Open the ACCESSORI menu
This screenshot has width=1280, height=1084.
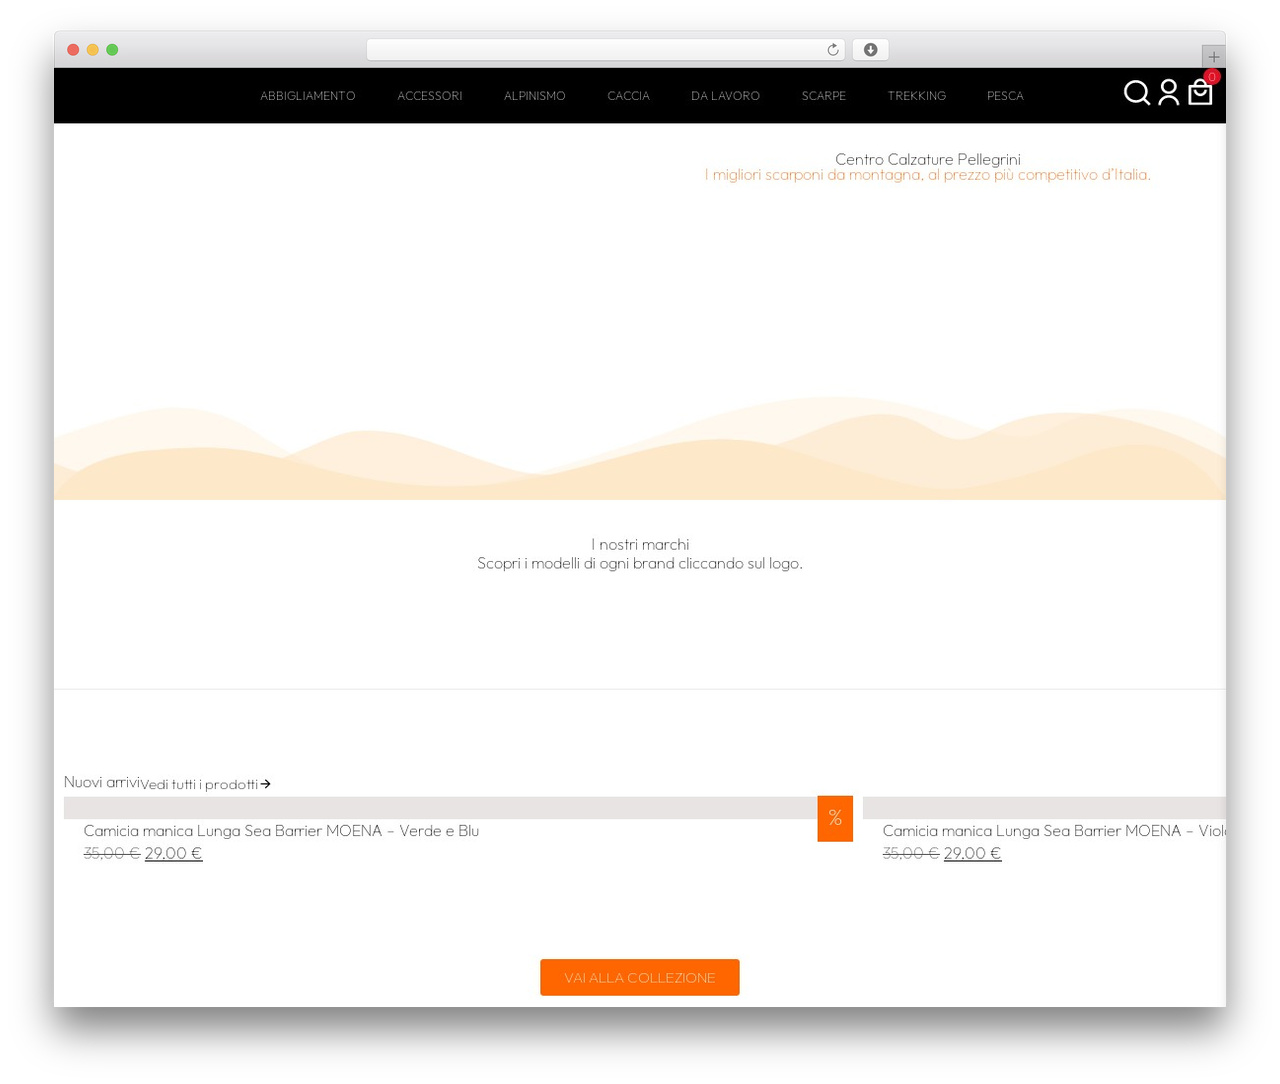[x=430, y=96]
